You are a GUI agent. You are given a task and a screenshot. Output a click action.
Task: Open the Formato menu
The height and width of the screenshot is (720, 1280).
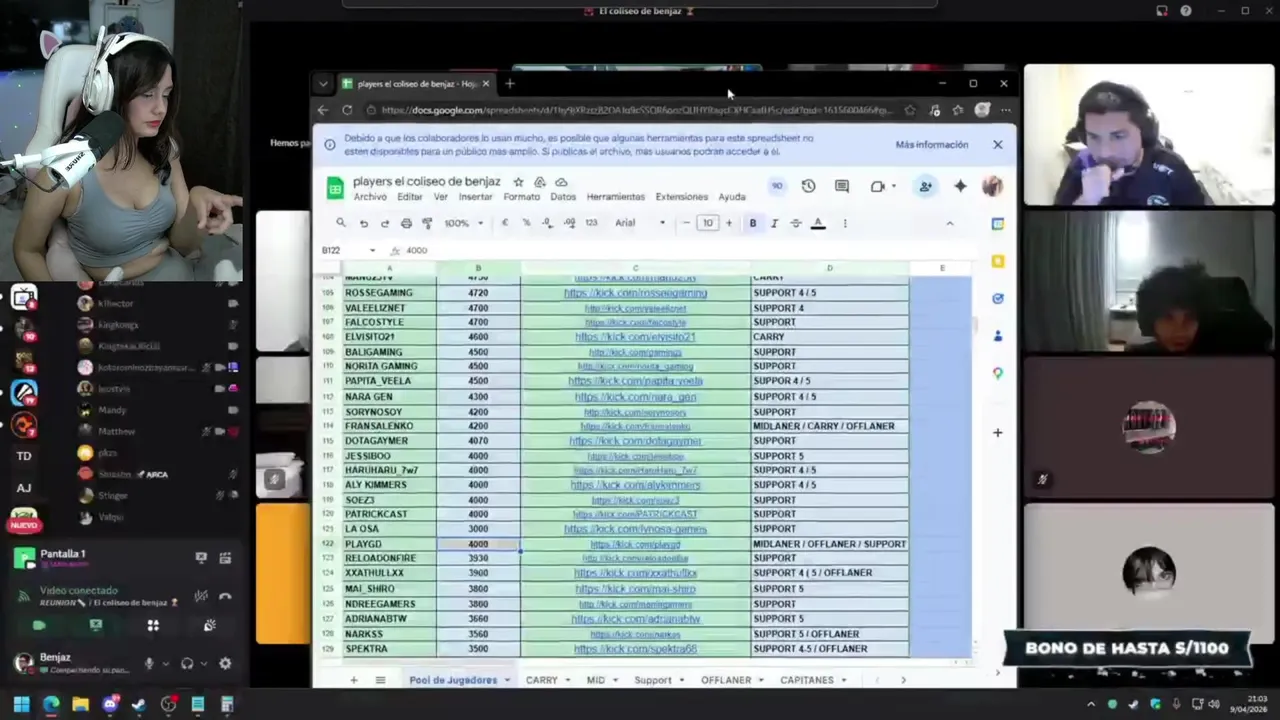pyautogui.click(x=521, y=197)
